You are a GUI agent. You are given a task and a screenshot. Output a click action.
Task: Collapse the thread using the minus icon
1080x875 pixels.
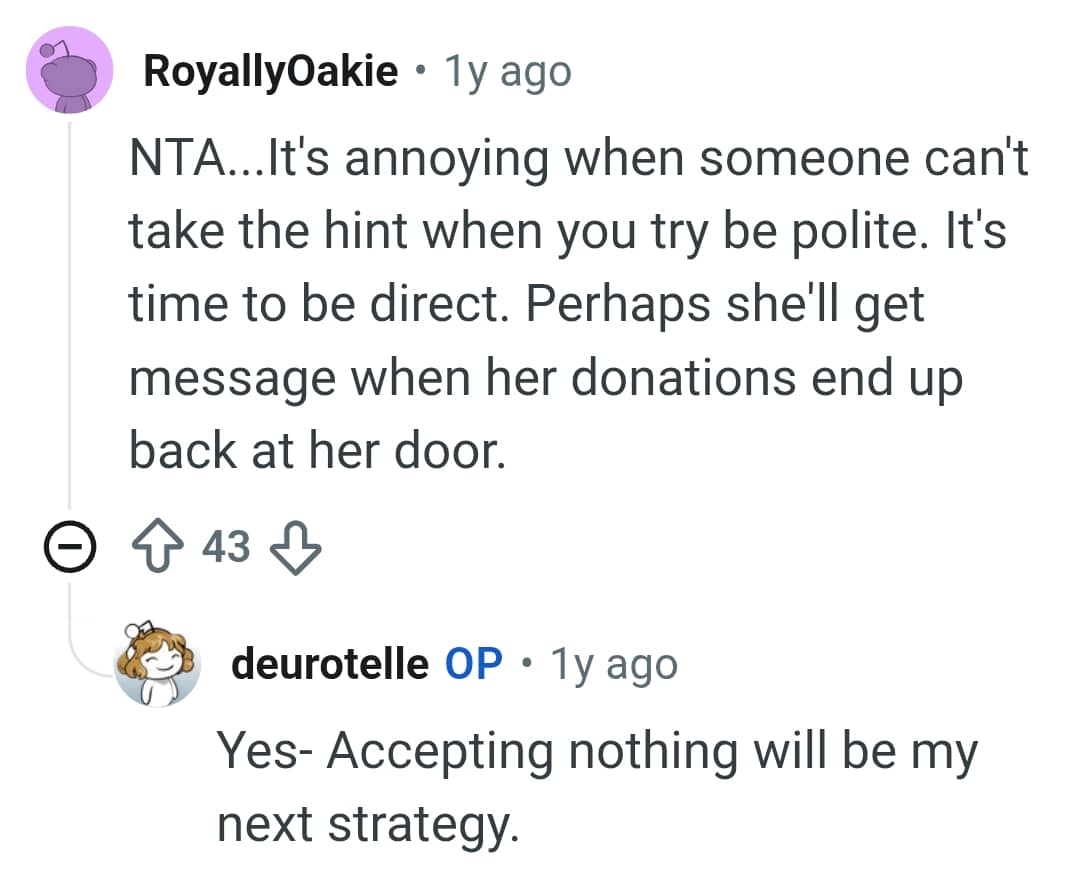tap(68, 546)
